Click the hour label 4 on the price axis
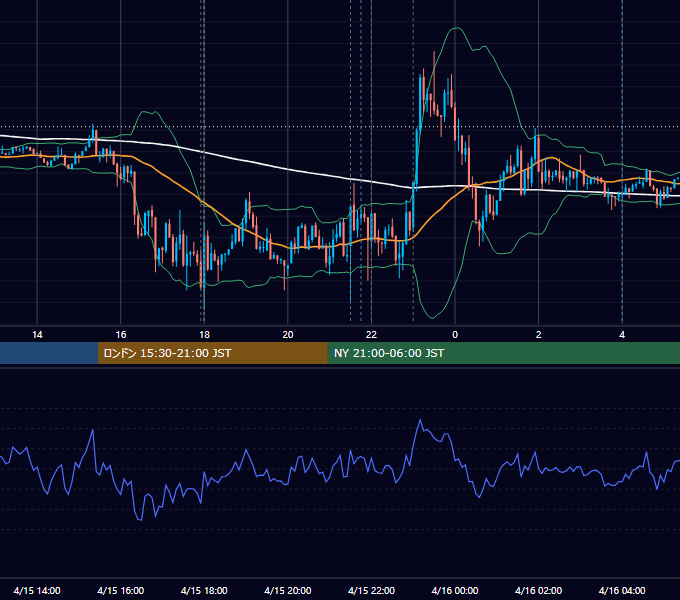Viewport: 680px width, 600px height. click(x=622, y=335)
